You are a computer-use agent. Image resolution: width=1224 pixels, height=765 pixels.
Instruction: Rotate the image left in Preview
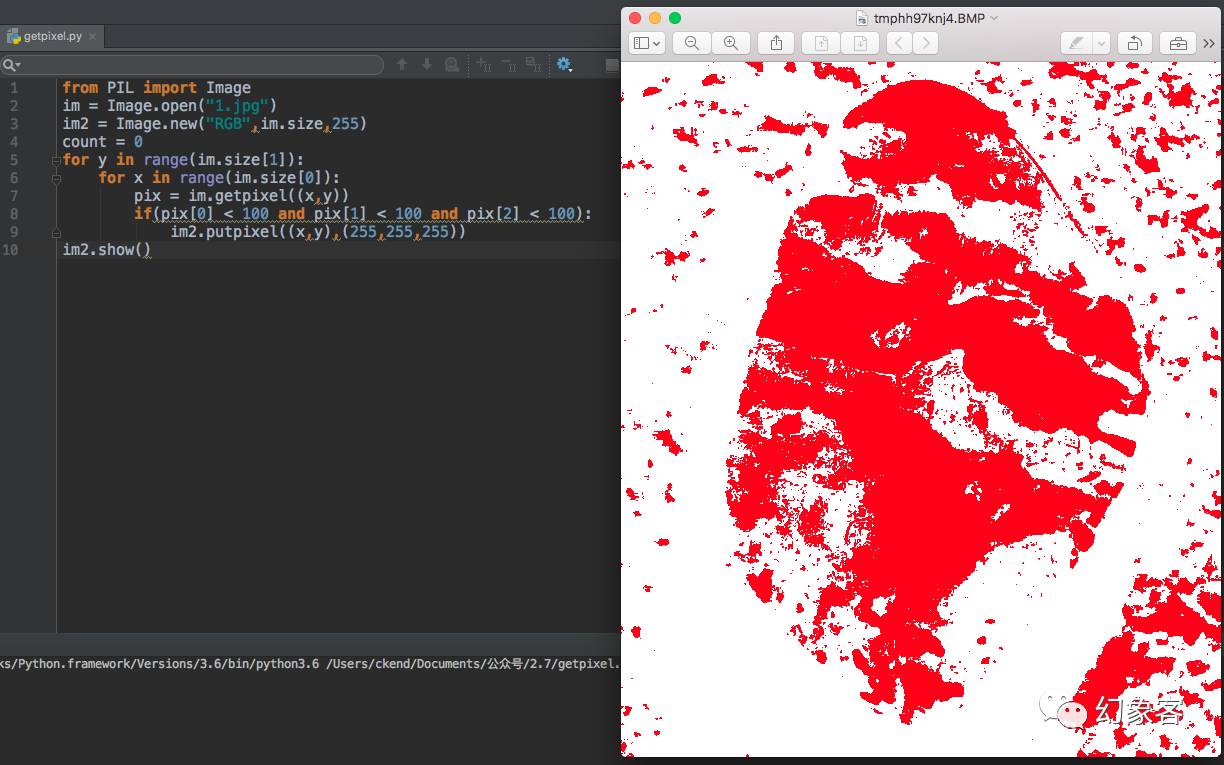(x=1134, y=43)
